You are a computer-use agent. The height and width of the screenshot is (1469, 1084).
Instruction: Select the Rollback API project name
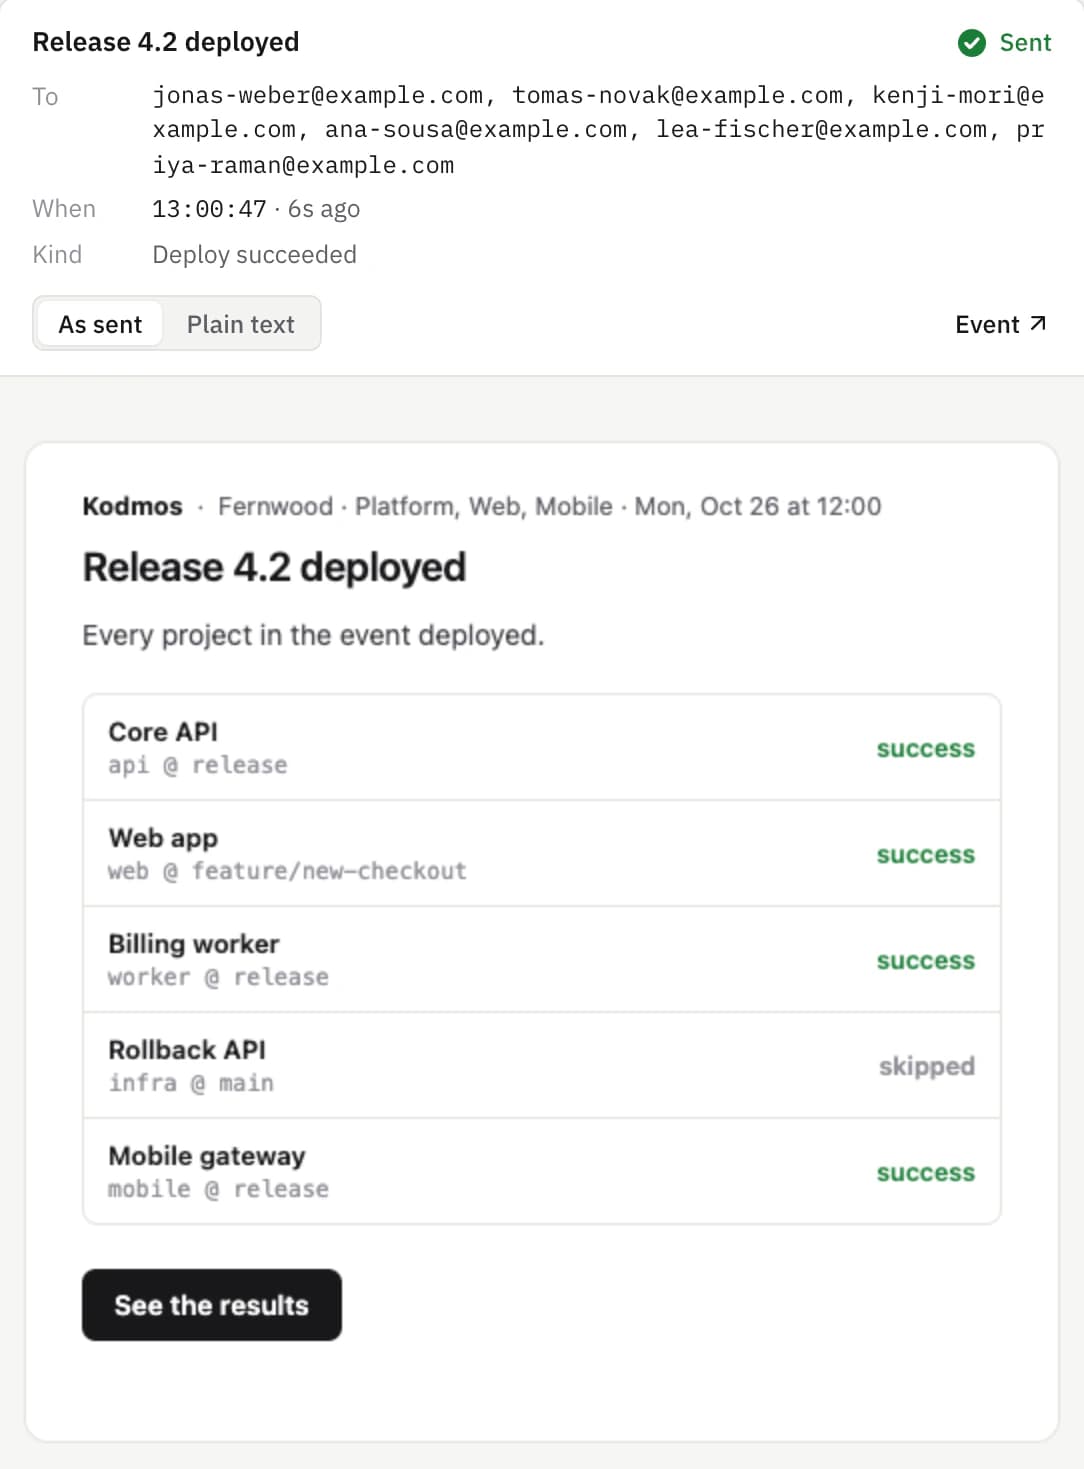pyautogui.click(x=187, y=1050)
